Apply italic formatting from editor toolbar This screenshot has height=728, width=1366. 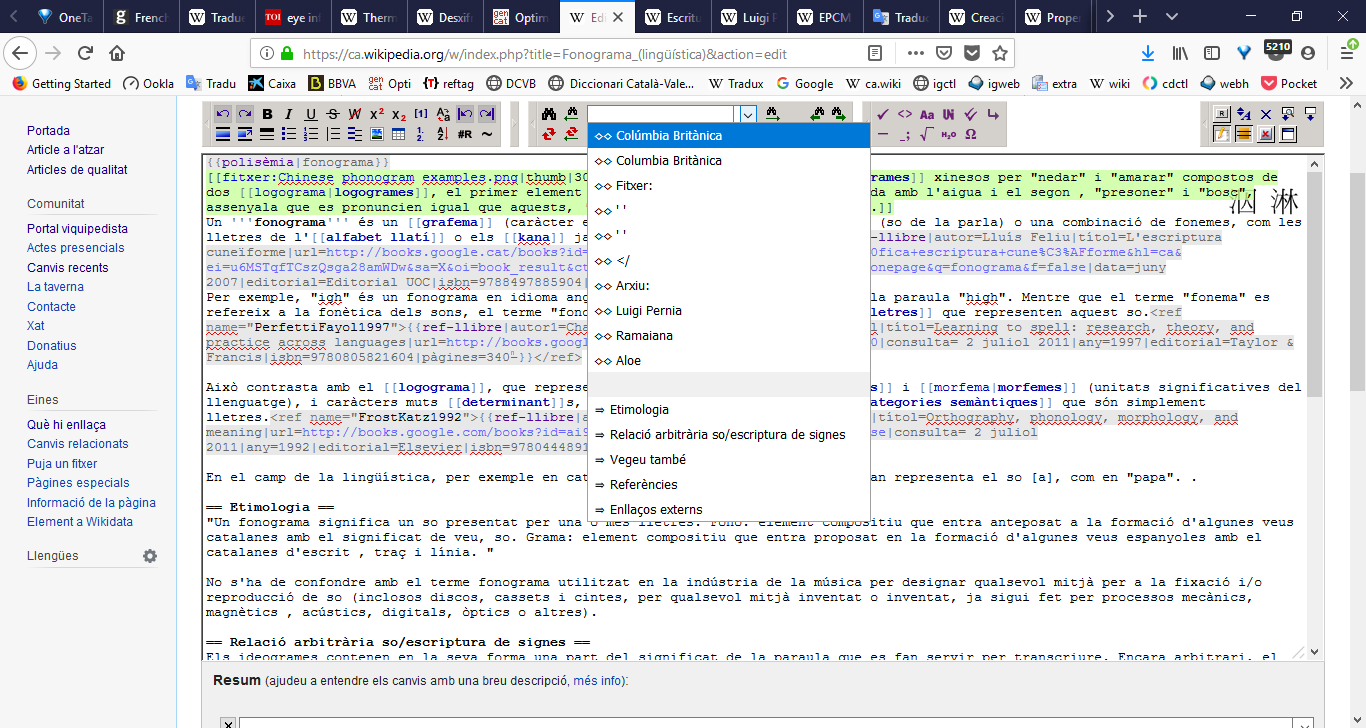289,114
